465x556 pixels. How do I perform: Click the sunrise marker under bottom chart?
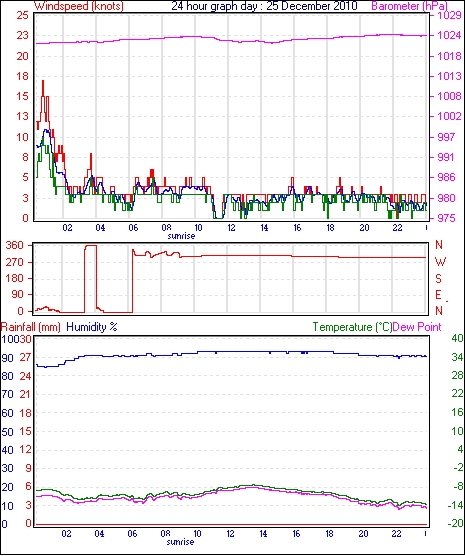pos(180,542)
